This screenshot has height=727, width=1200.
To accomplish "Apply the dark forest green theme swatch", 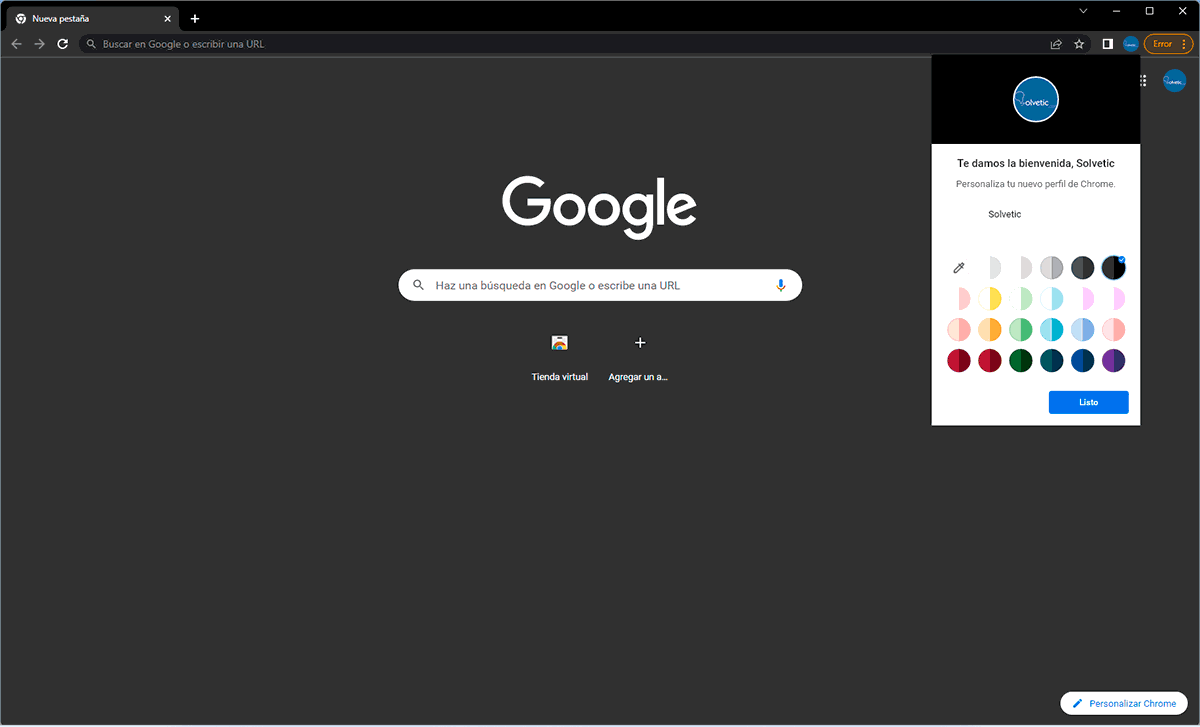I will coord(1021,360).
